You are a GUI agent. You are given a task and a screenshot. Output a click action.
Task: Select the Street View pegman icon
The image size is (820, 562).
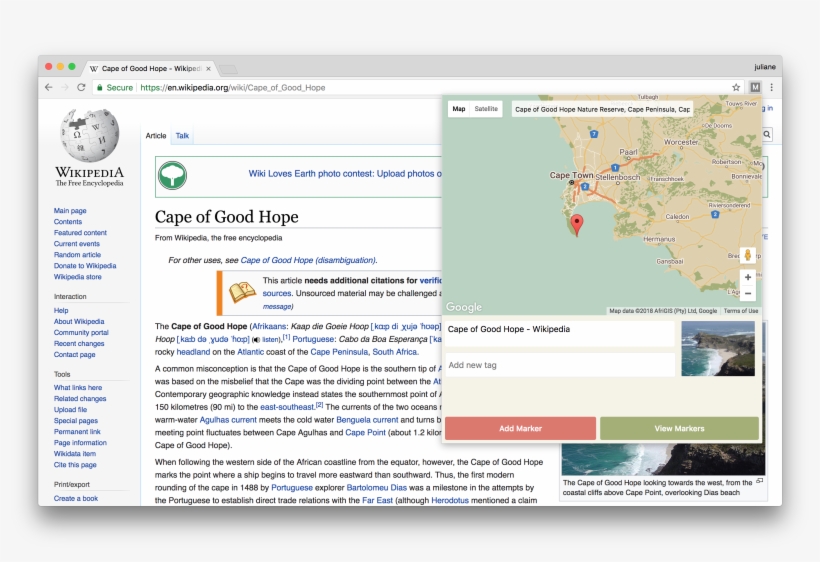(748, 255)
